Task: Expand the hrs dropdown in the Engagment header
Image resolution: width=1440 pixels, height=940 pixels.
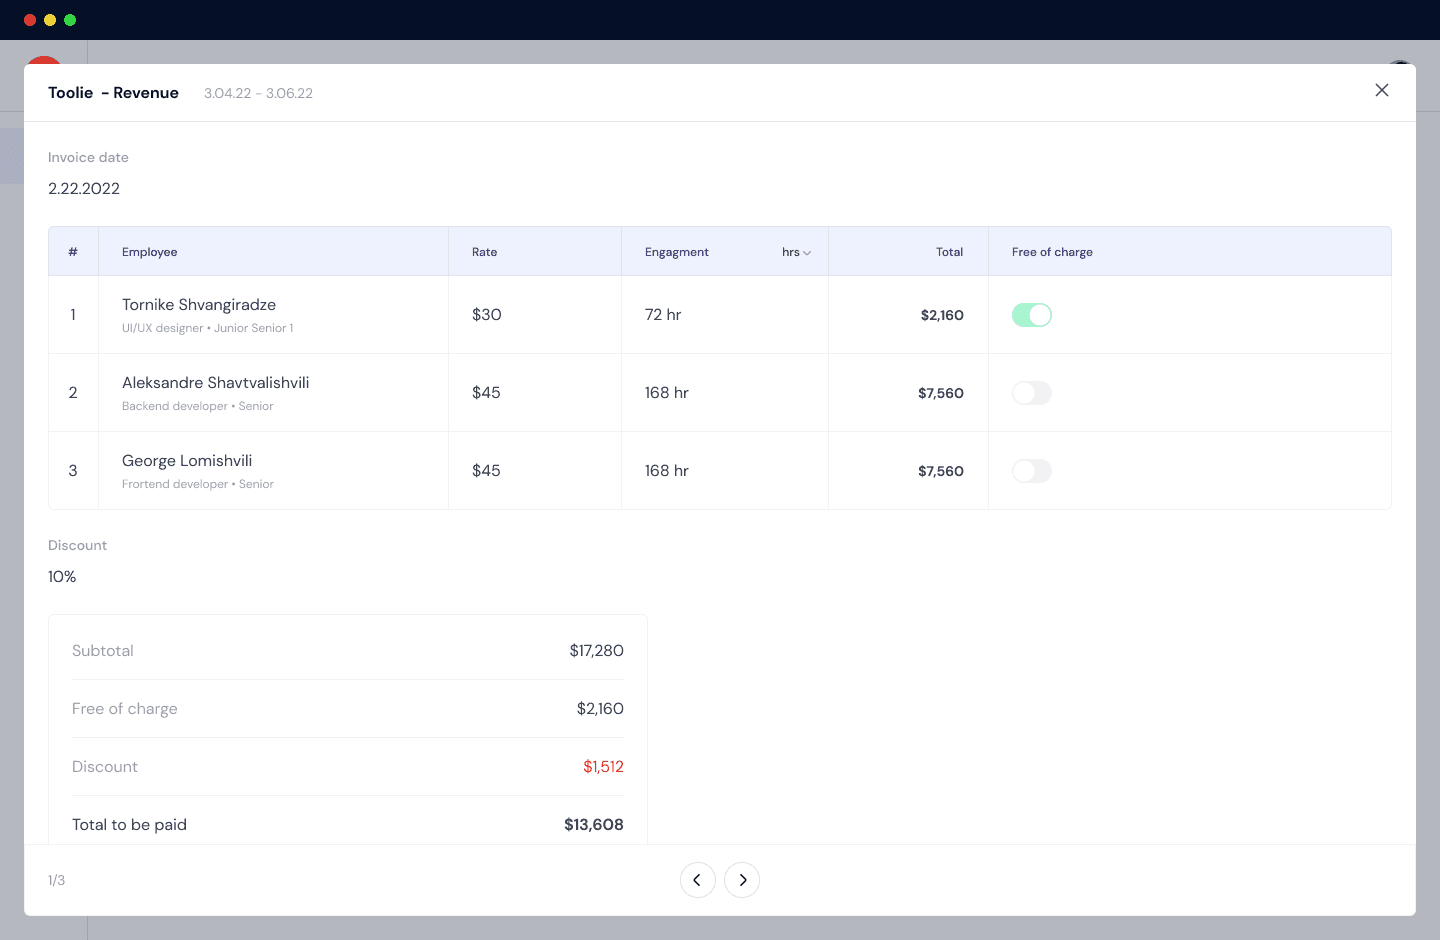Action: (x=796, y=252)
